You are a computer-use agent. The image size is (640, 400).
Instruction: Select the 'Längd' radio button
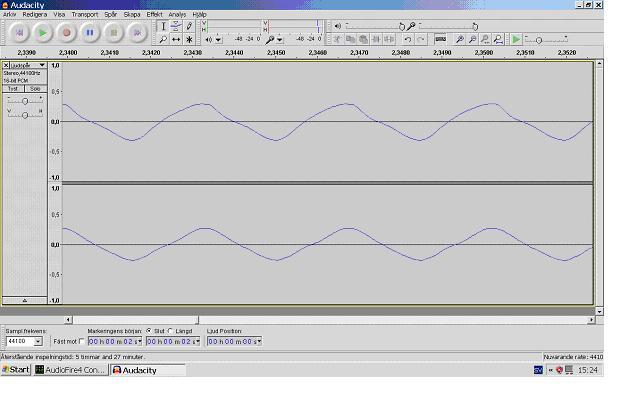pyautogui.click(x=171, y=331)
